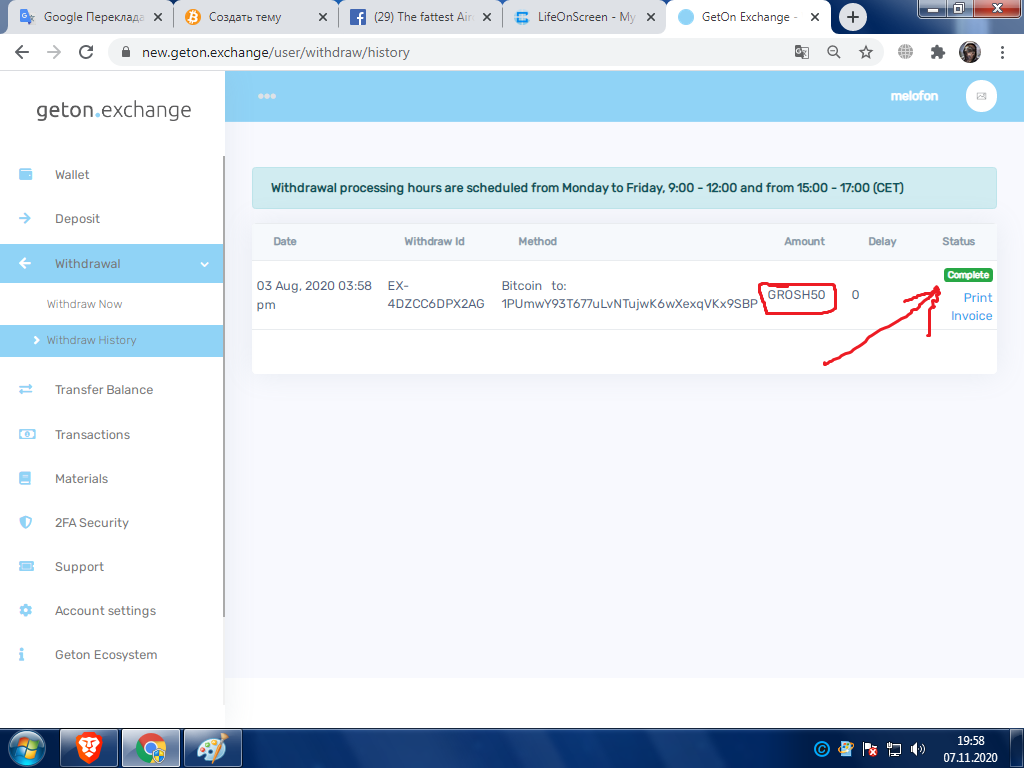1024x768 pixels.
Task: Click the translate page icon
Action: 802,52
